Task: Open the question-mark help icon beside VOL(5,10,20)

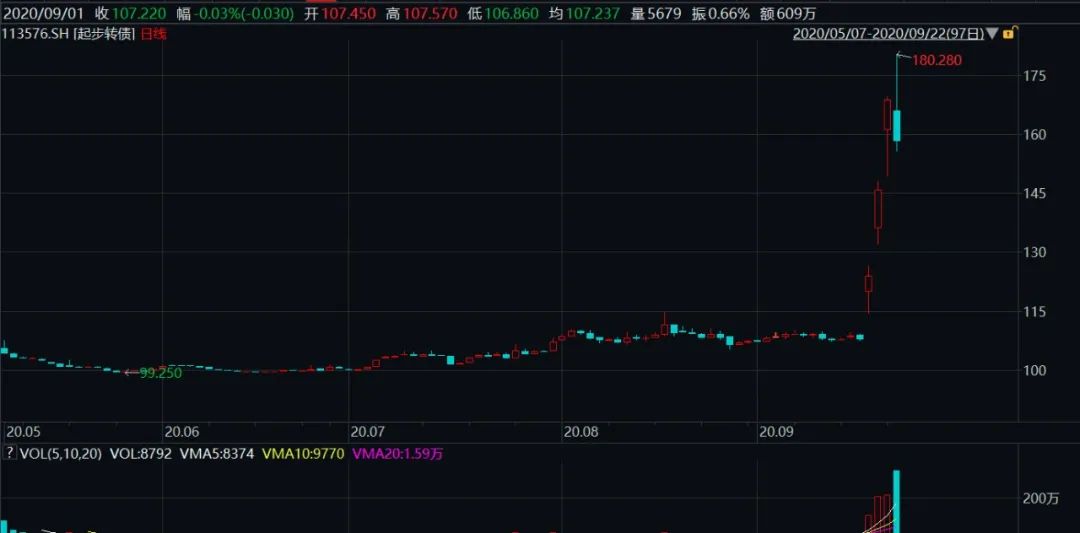Action: click(x=10, y=454)
